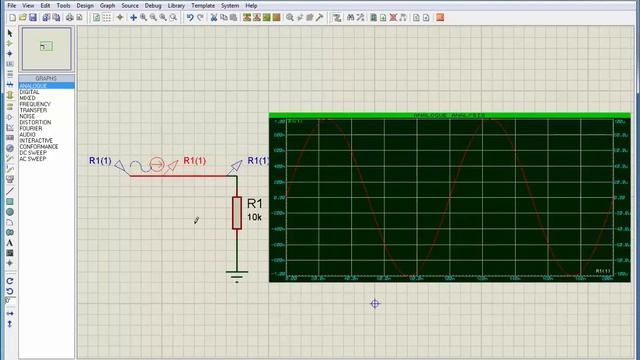Click the green Analogue Analysis graph title bar
Image resolution: width=640 pixels, height=360 pixels.
[449, 116]
